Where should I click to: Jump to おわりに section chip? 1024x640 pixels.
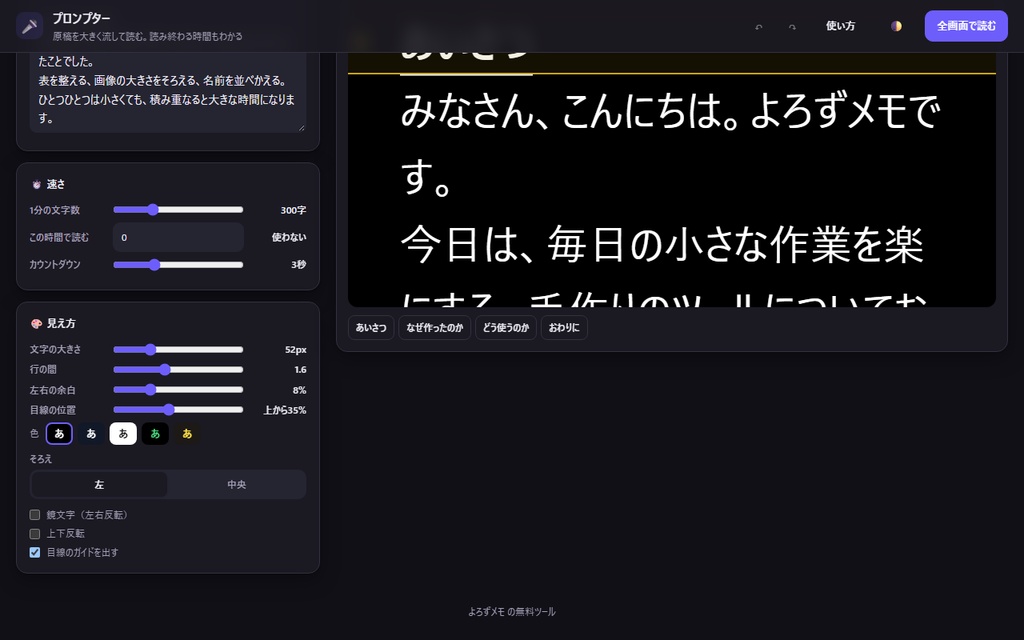click(564, 328)
